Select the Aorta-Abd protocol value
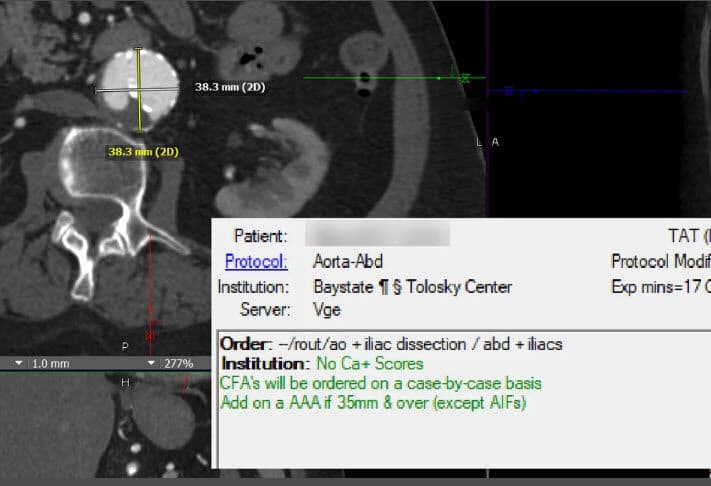 [348, 262]
